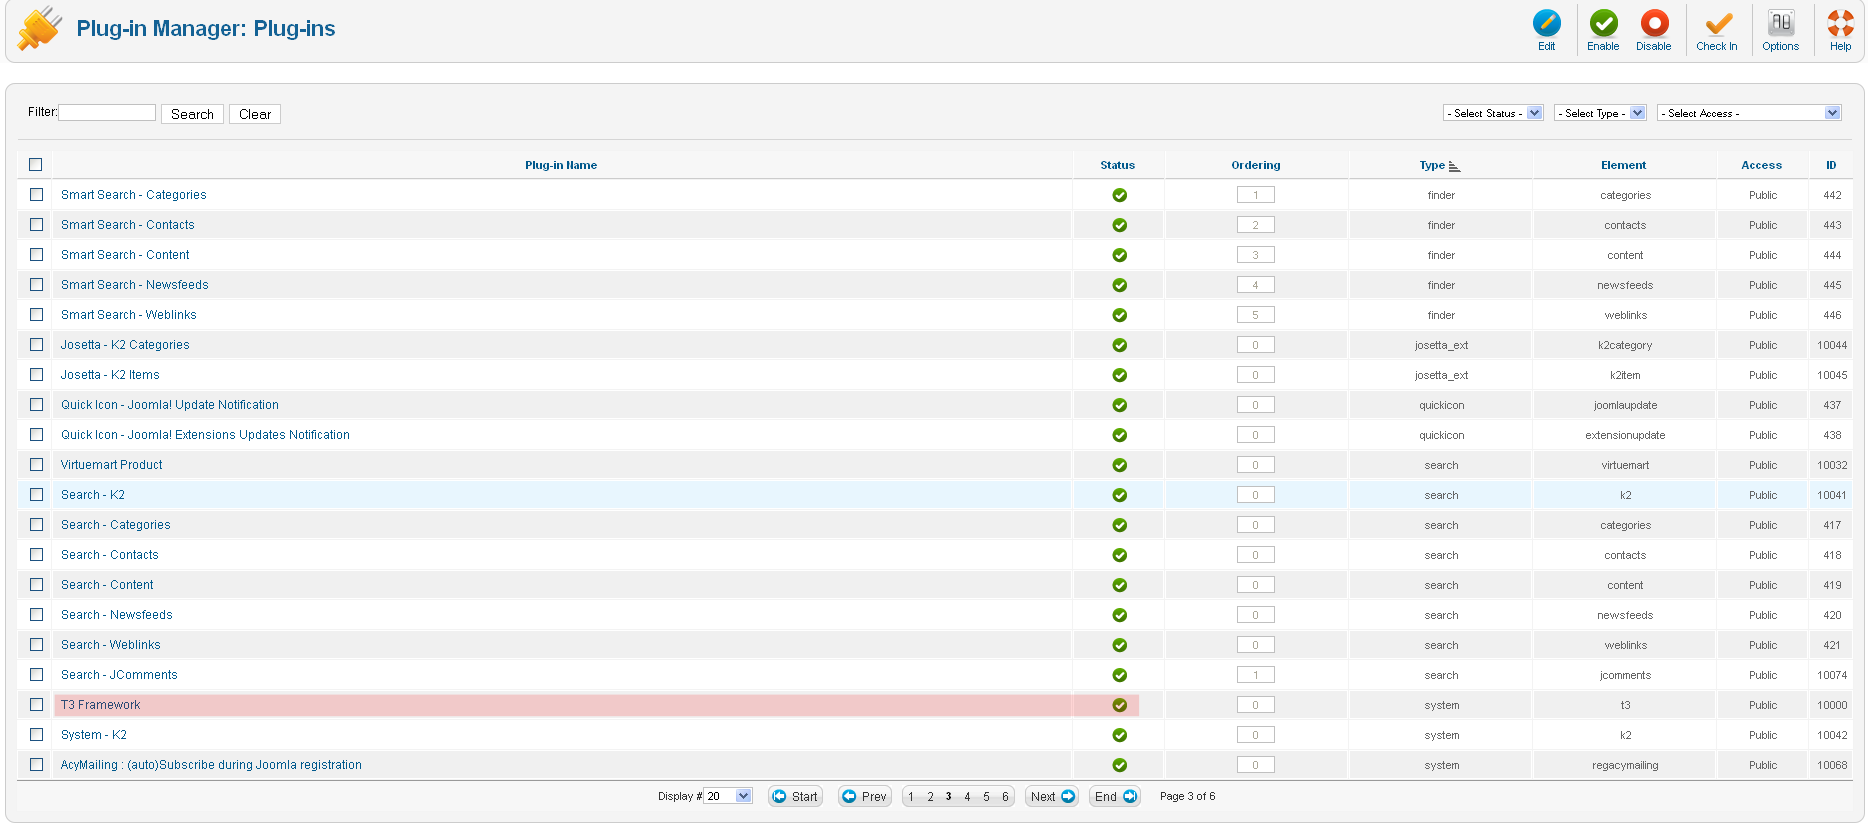Viewport: 1868px width, 827px height.
Task: Open the Help lifebuoy icon
Action: tap(1840, 24)
